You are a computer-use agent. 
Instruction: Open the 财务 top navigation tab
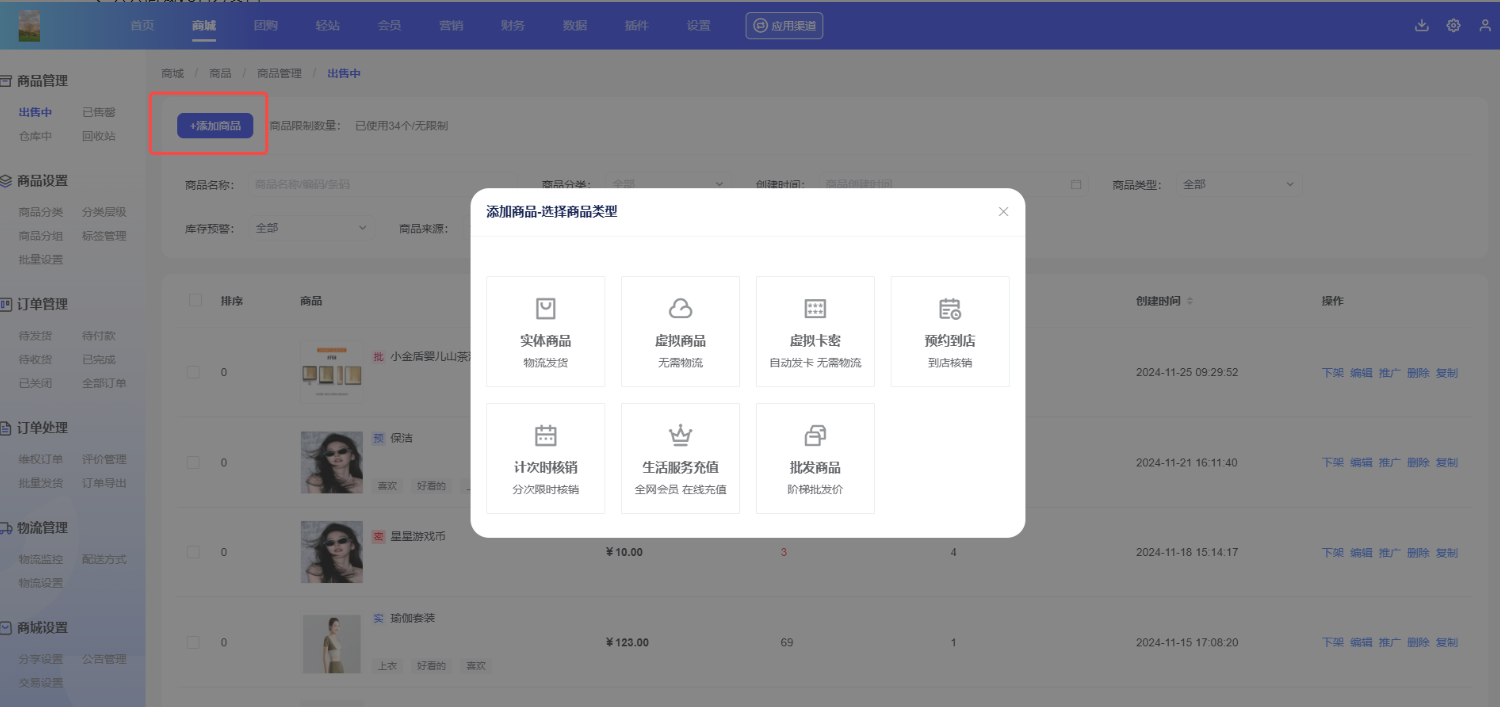pyautogui.click(x=513, y=25)
